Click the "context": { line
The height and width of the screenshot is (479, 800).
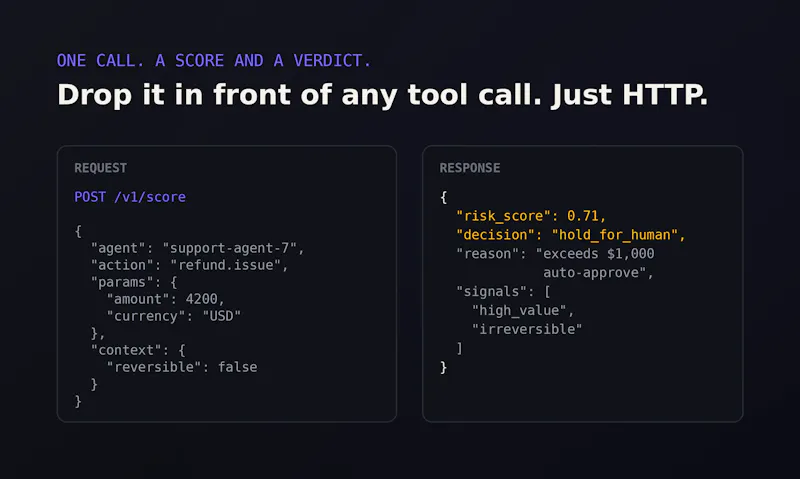[x=138, y=350]
